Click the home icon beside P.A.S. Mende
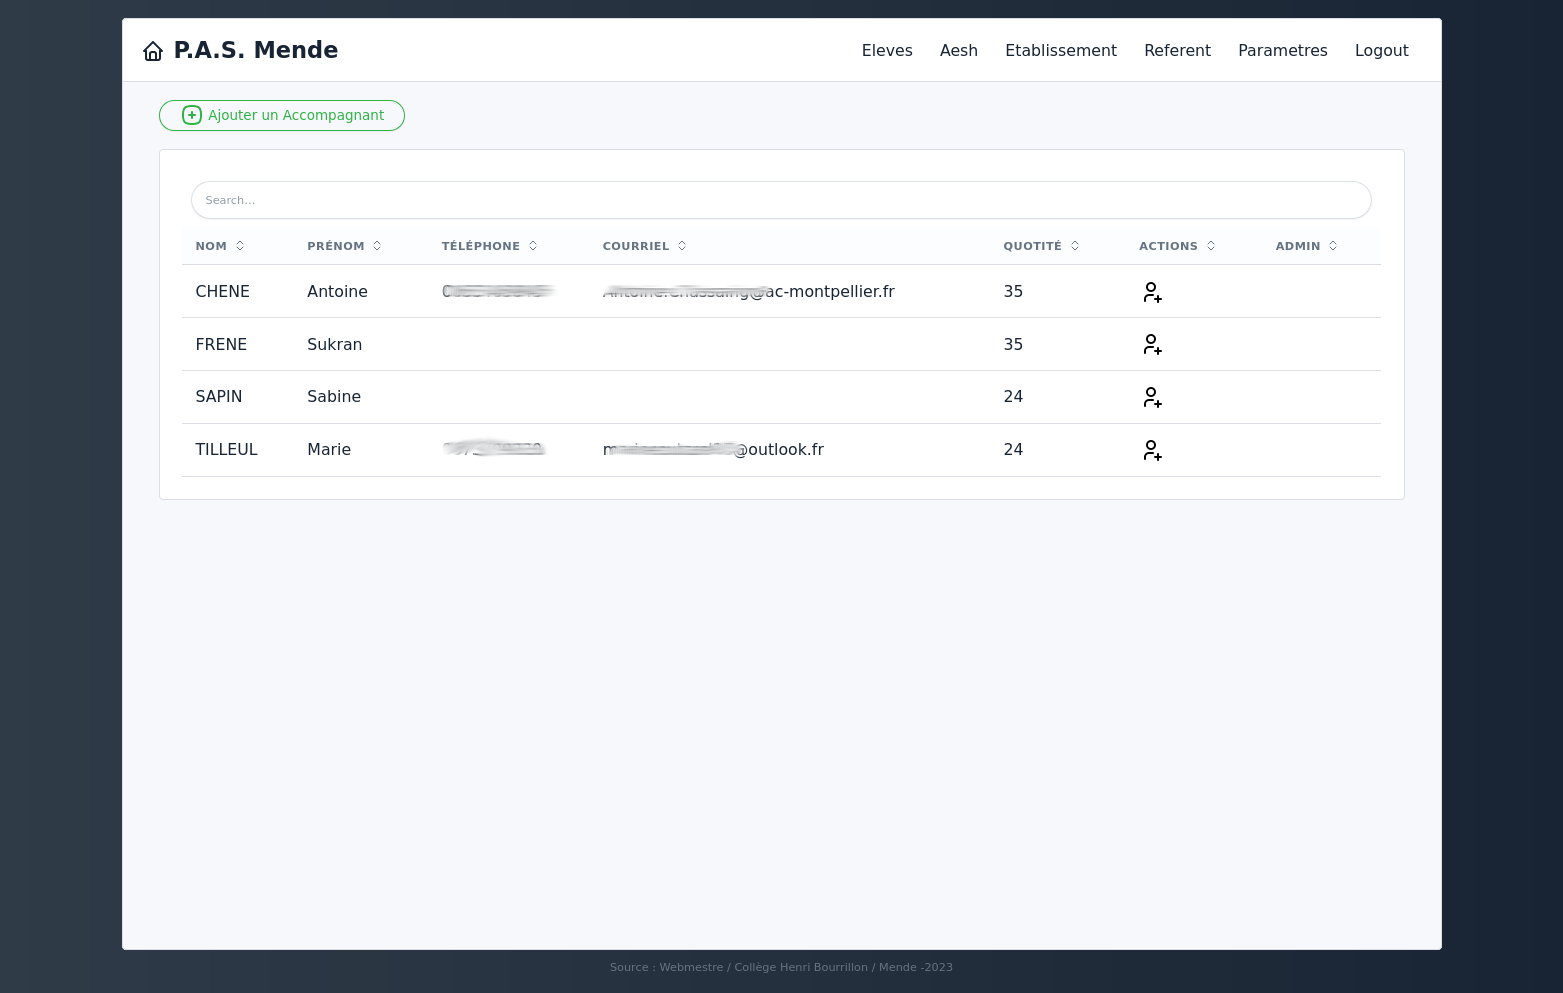Screen dimensions: 1563x993 [153, 51]
